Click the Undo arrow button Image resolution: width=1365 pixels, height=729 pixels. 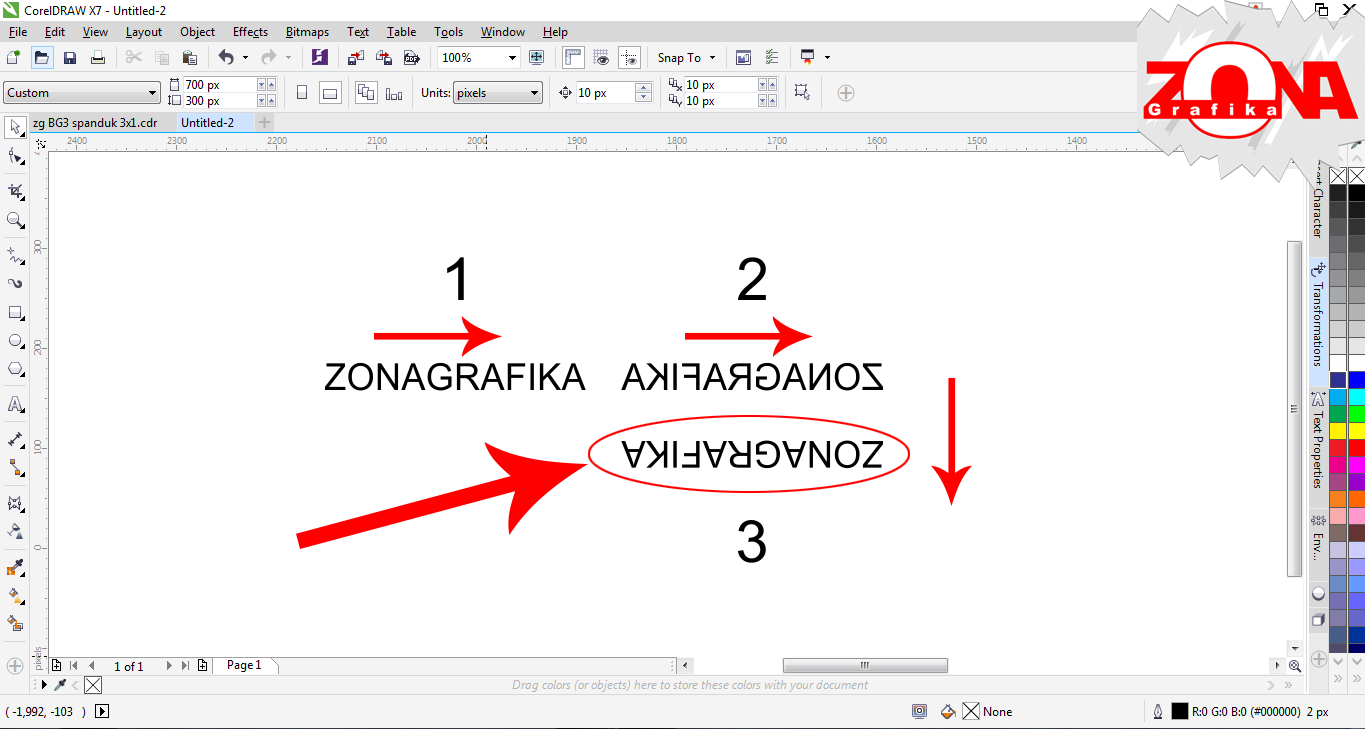coord(226,57)
